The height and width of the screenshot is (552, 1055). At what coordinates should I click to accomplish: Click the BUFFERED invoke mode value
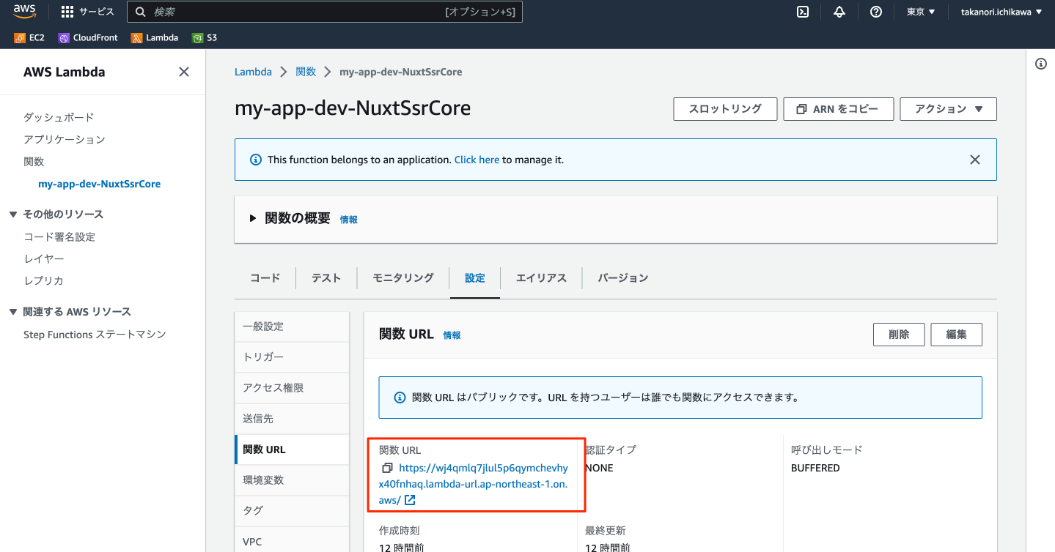point(815,468)
